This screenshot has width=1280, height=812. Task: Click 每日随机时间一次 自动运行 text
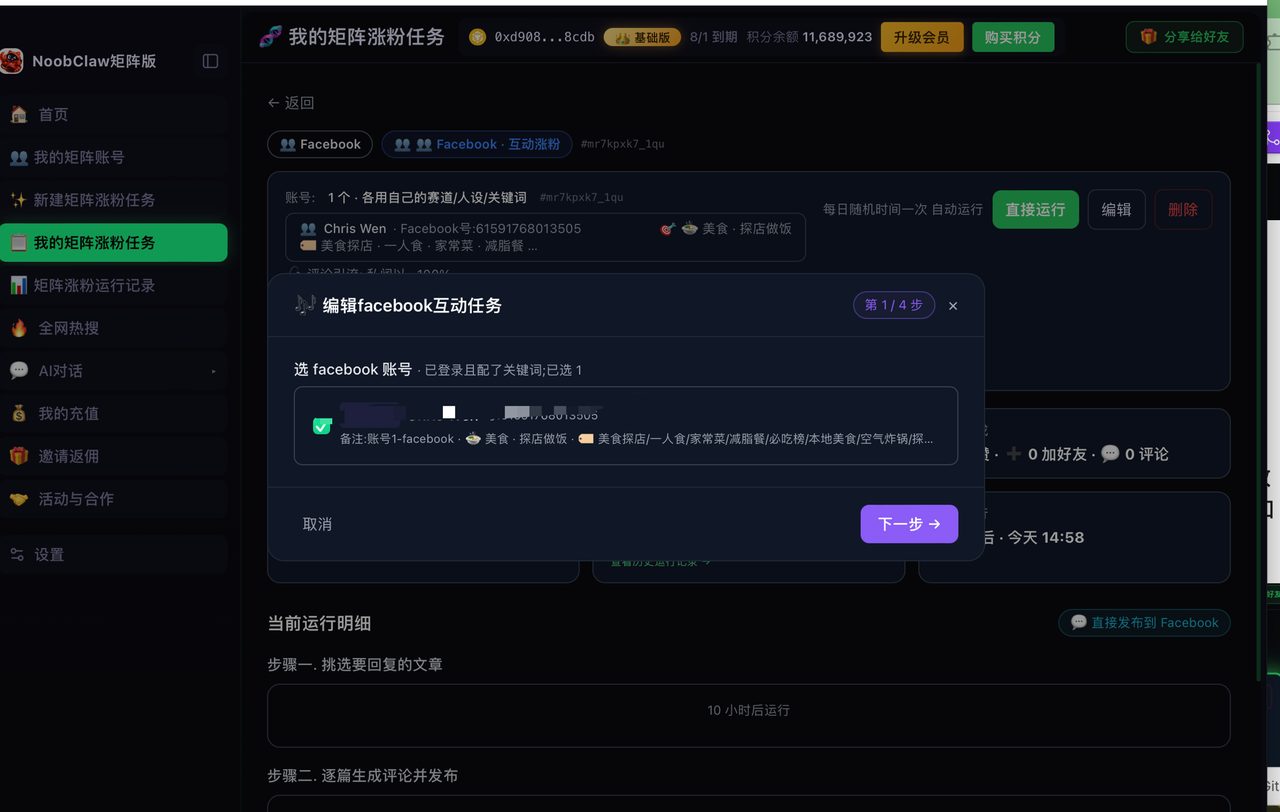903,210
